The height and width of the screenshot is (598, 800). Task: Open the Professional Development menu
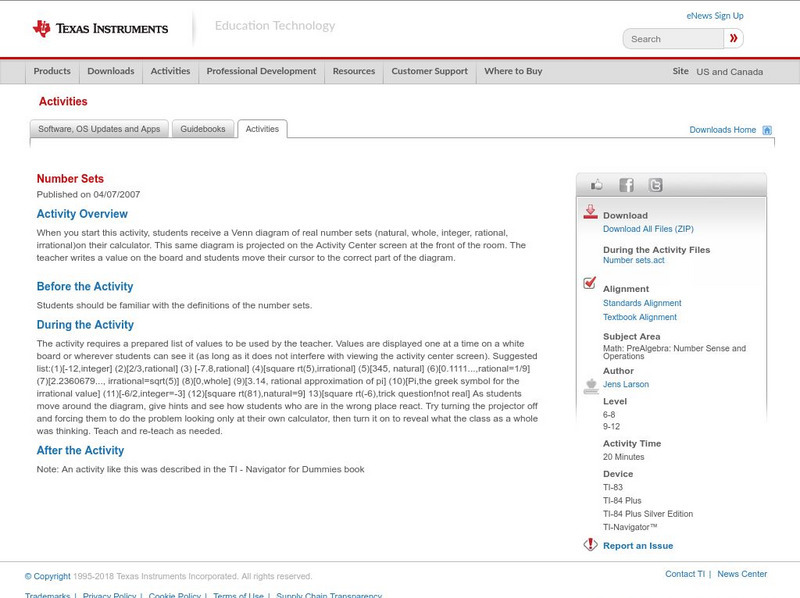pyautogui.click(x=261, y=71)
